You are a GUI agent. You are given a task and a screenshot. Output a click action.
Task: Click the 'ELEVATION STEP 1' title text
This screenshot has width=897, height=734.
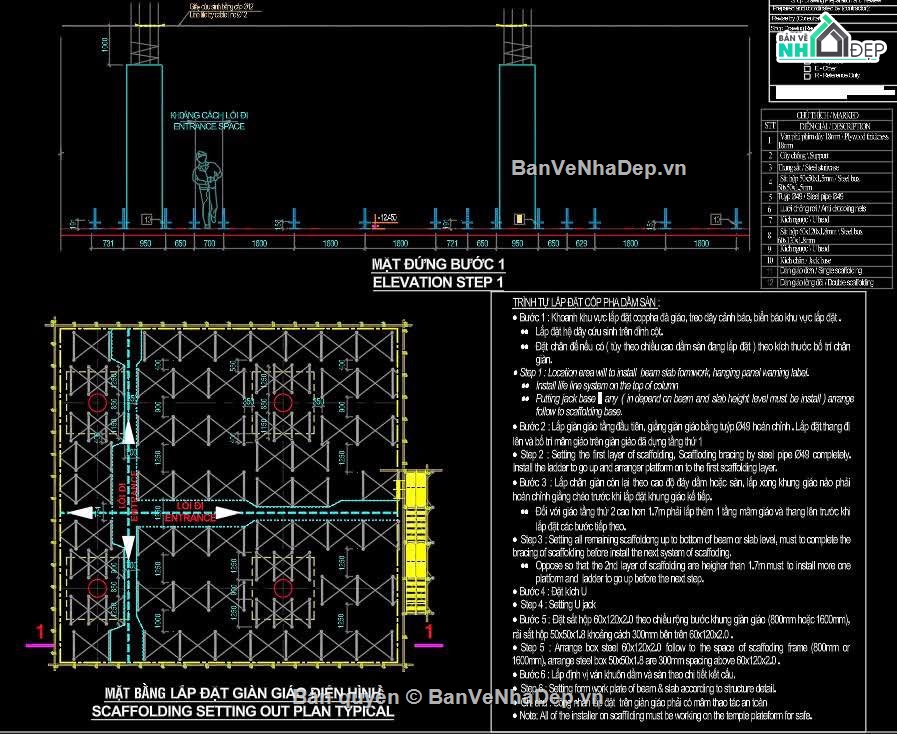coord(438,282)
